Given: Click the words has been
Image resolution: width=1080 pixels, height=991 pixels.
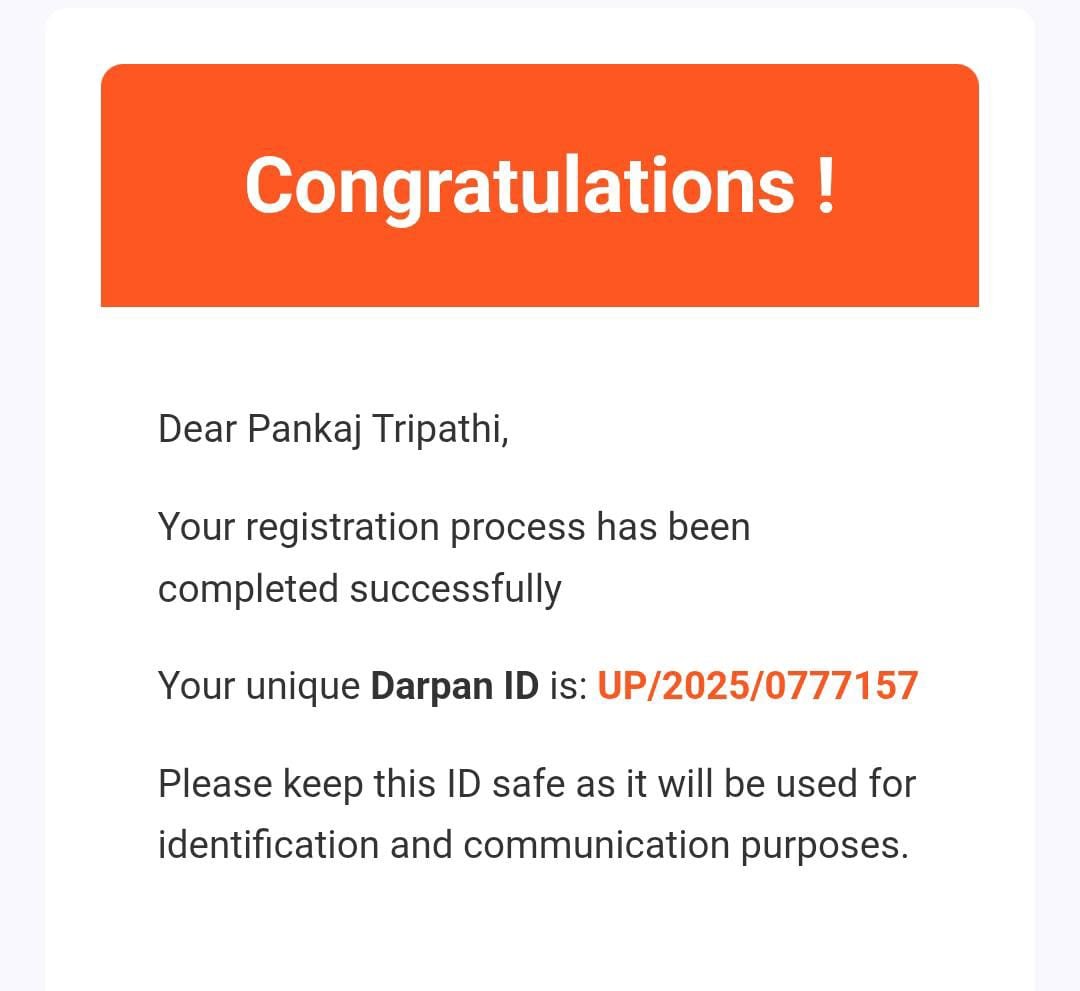Looking at the screenshot, I should coord(673,527).
